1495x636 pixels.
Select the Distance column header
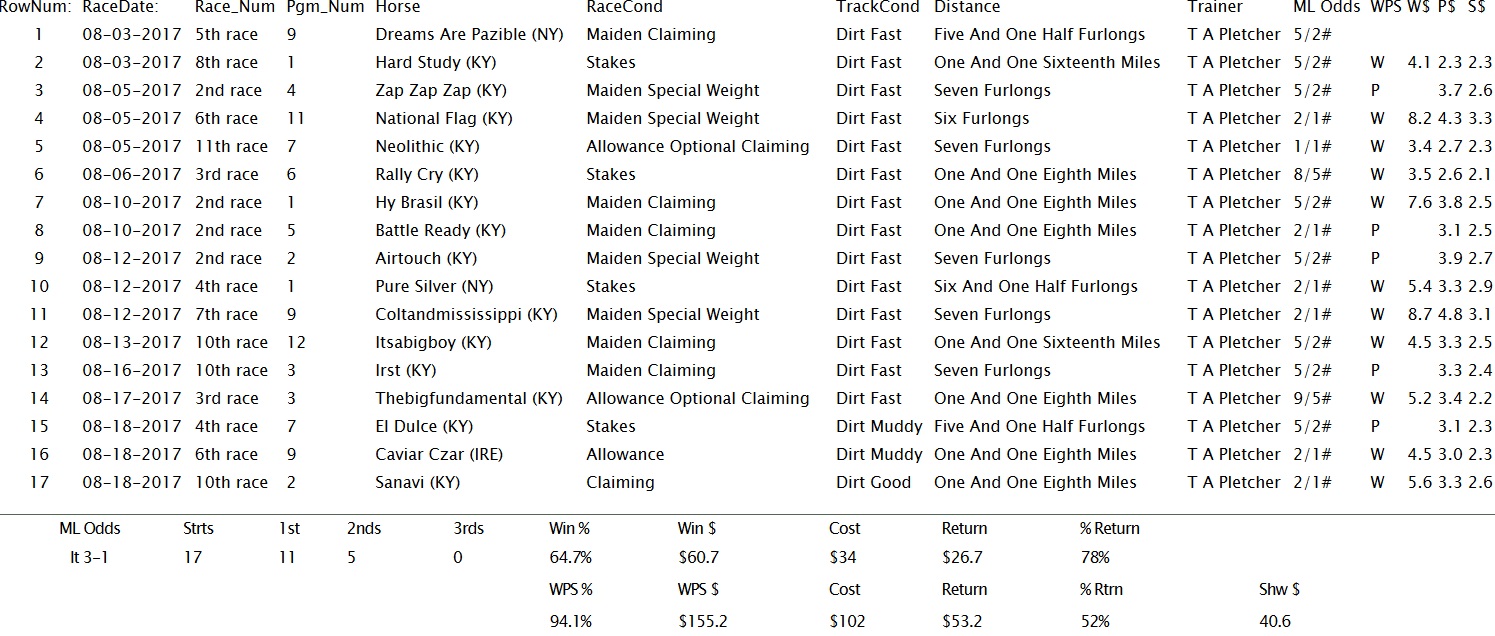click(967, 7)
